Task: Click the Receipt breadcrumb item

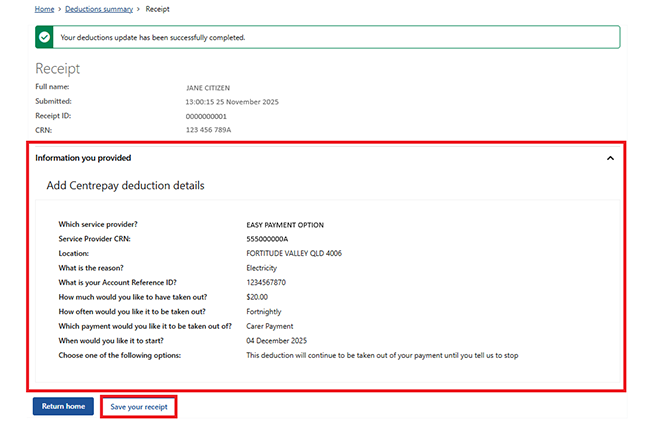Action: pyautogui.click(x=155, y=9)
